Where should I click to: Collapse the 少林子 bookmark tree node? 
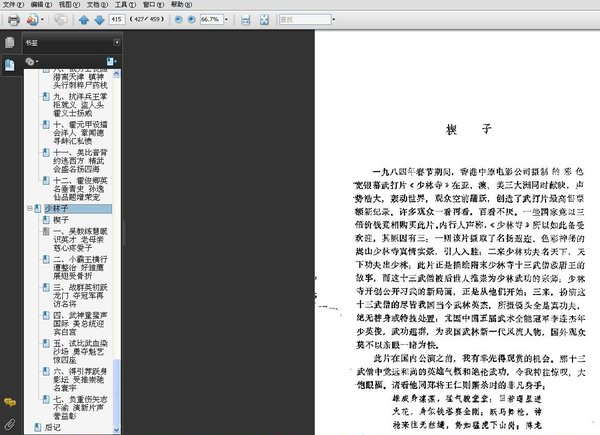(29, 208)
